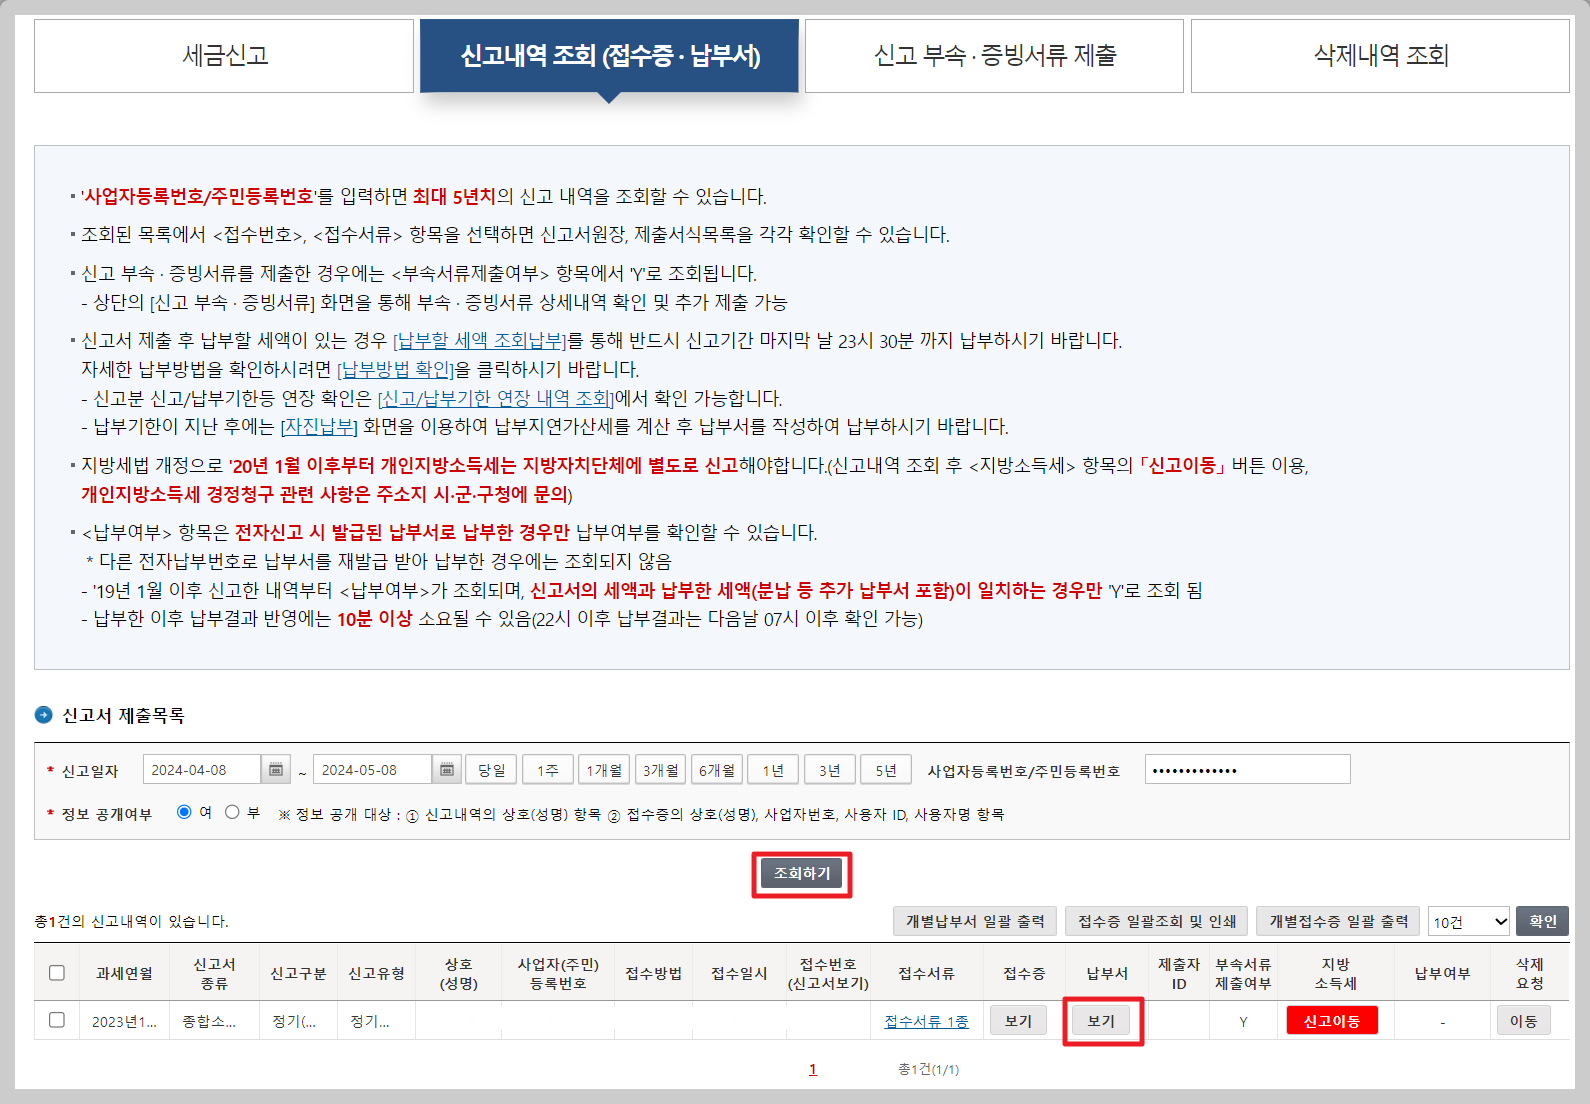Open the 자진납부 link
1590x1104 pixels.
tap(319, 427)
